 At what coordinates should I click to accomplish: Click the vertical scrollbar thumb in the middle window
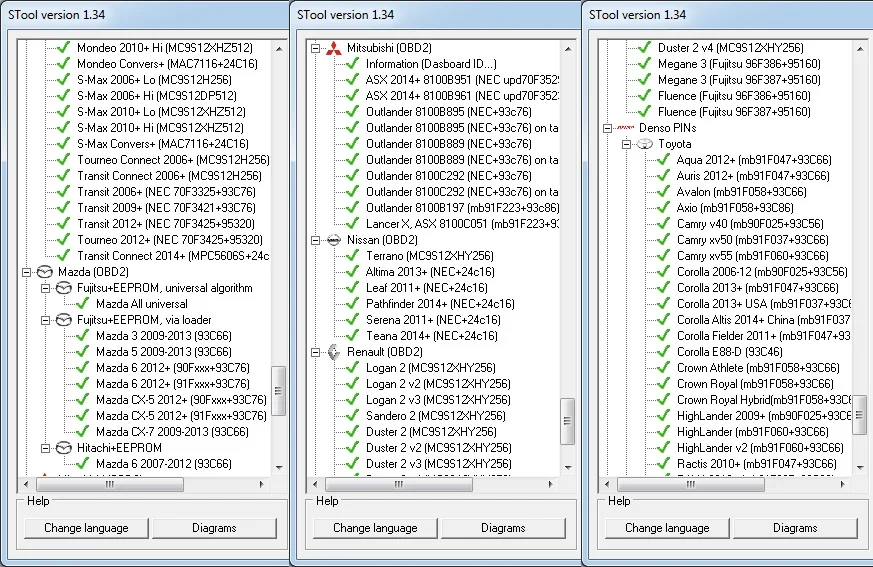[x=567, y=421]
